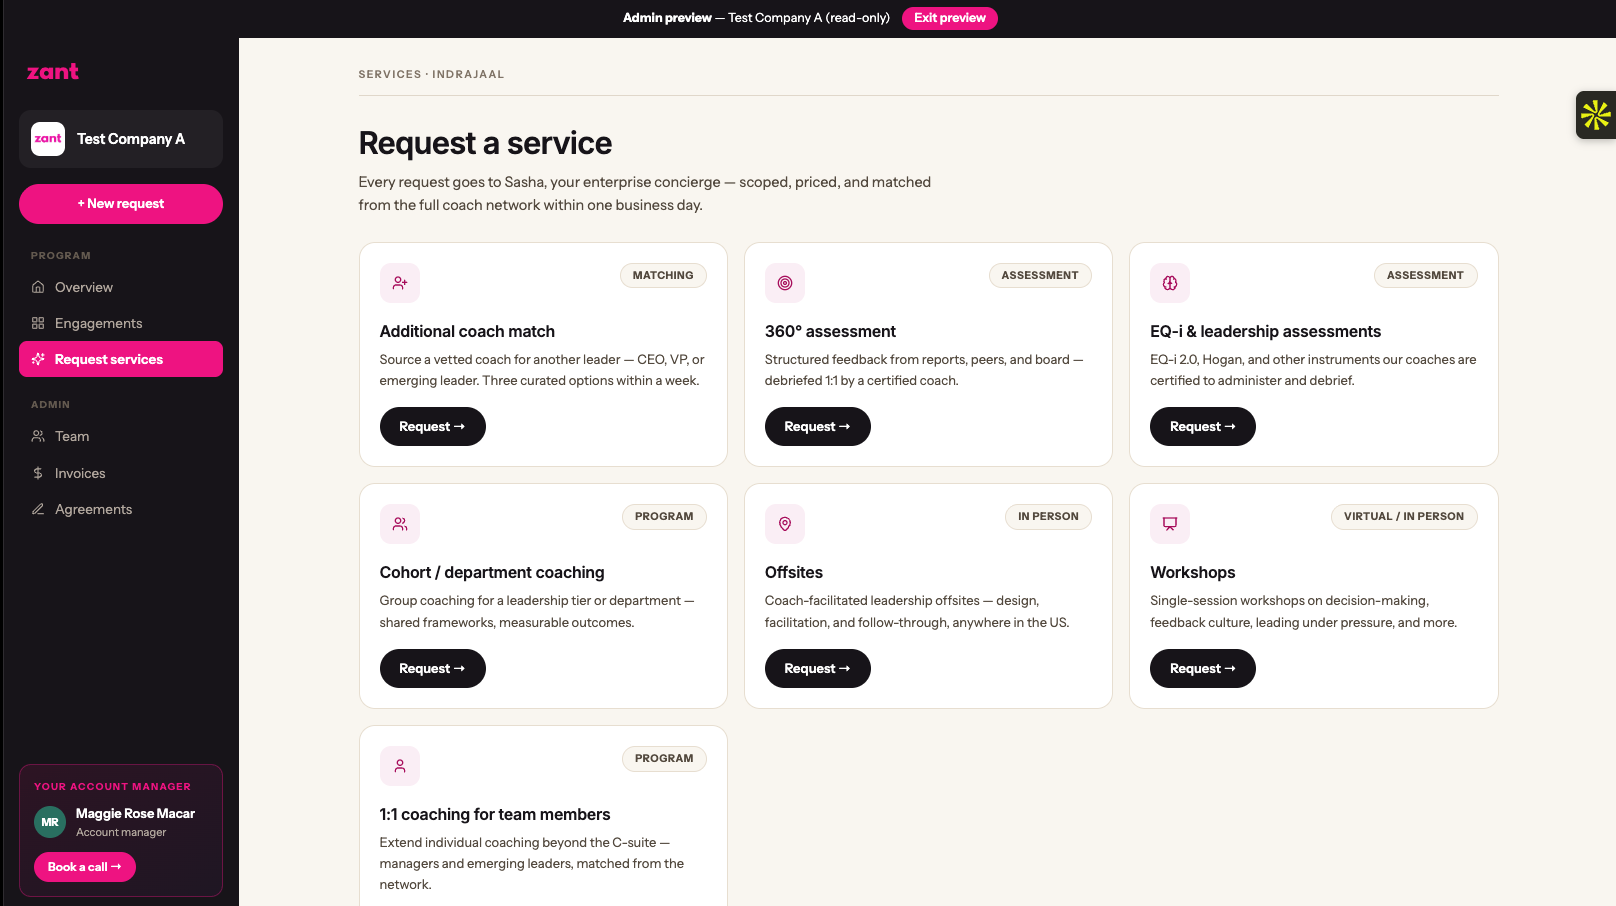
Task: Open Invoices in admin section
Action: (121, 473)
